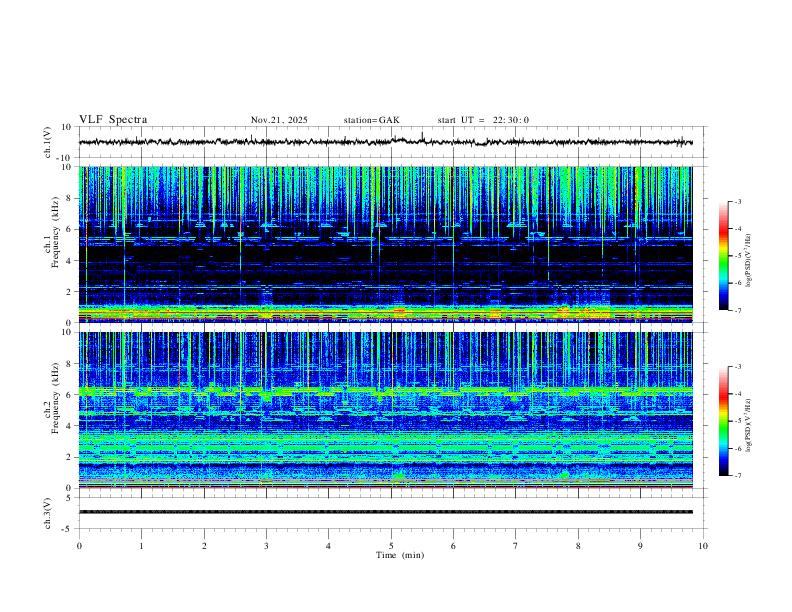Click the "-7" label on the ch.2 colorbar

point(737,476)
